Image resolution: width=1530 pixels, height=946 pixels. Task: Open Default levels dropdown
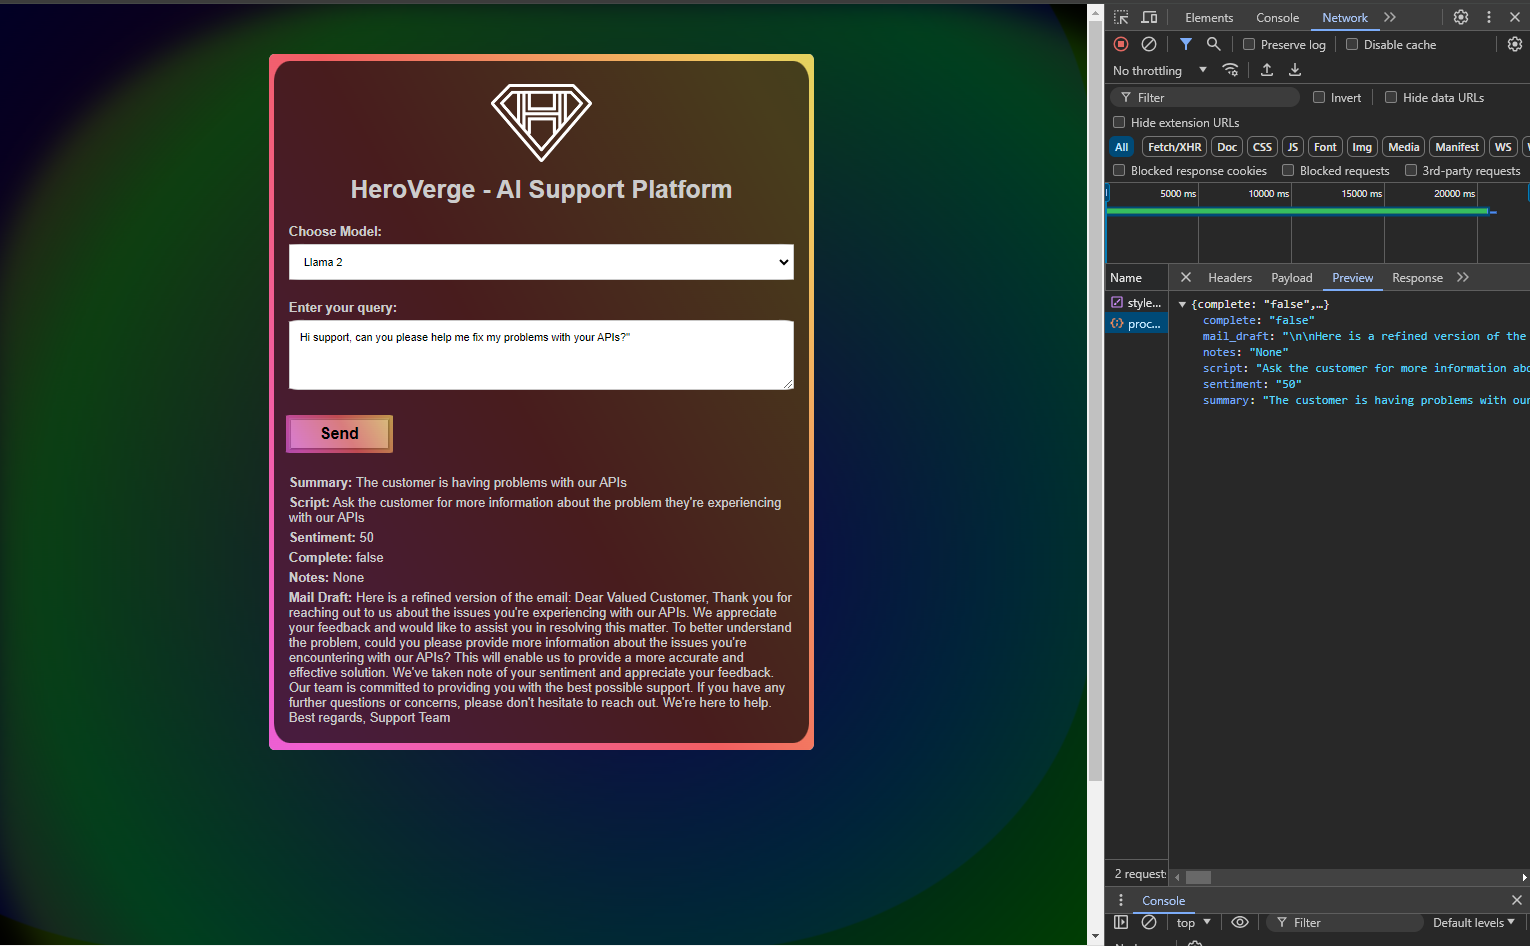(x=1474, y=922)
